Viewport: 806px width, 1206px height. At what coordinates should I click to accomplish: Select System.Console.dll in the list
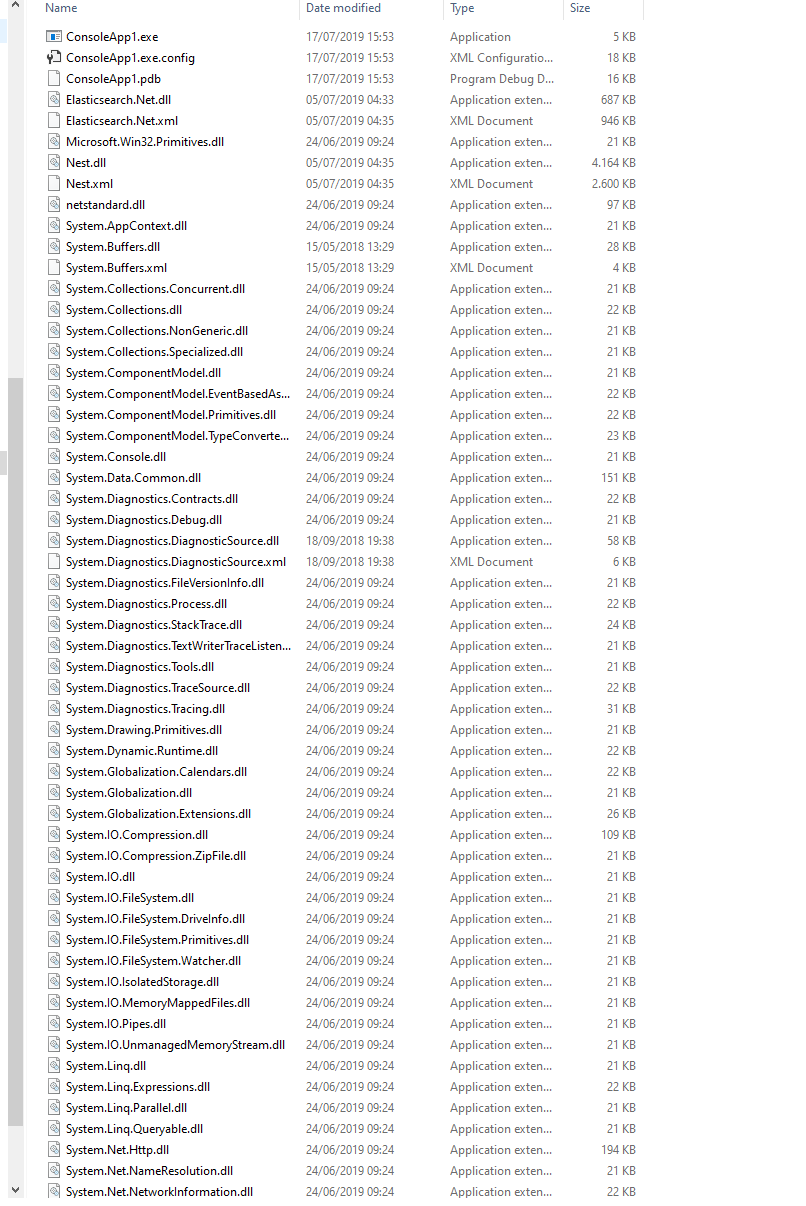coord(115,456)
